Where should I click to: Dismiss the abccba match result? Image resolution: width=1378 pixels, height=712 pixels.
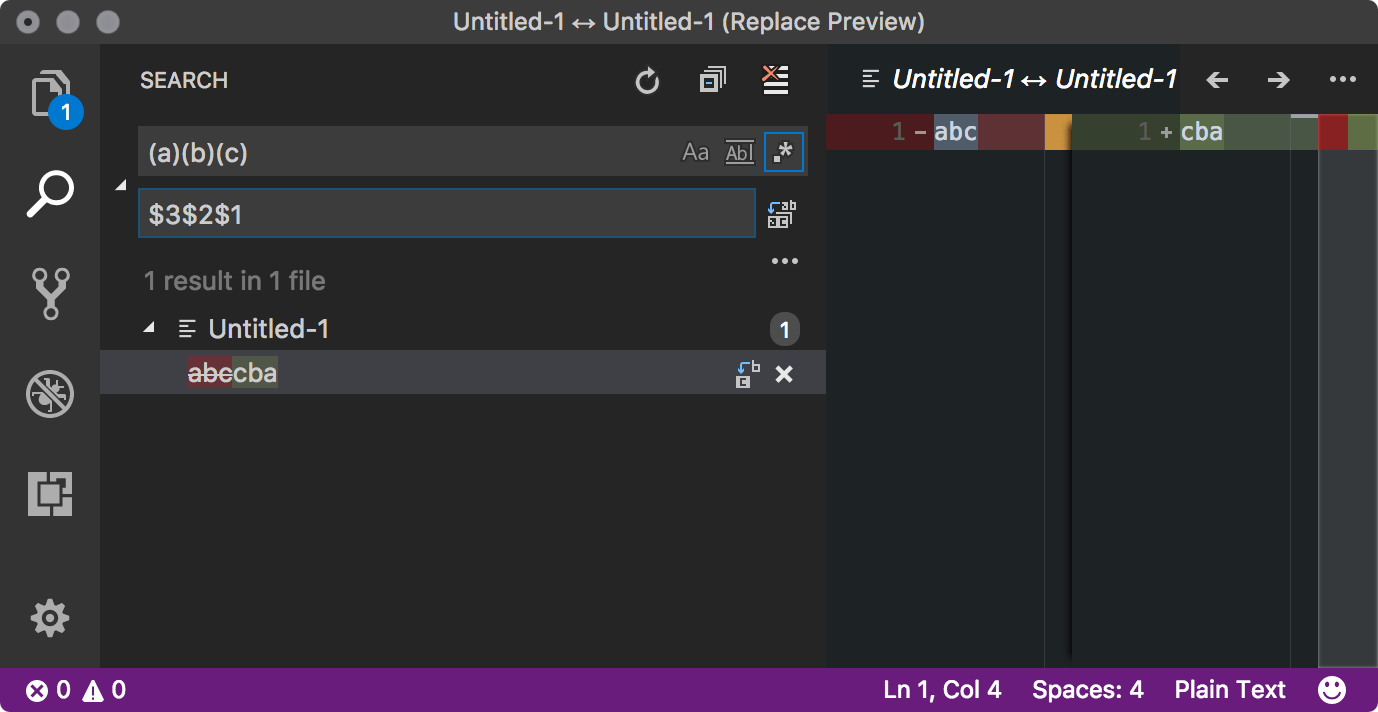click(x=784, y=373)
